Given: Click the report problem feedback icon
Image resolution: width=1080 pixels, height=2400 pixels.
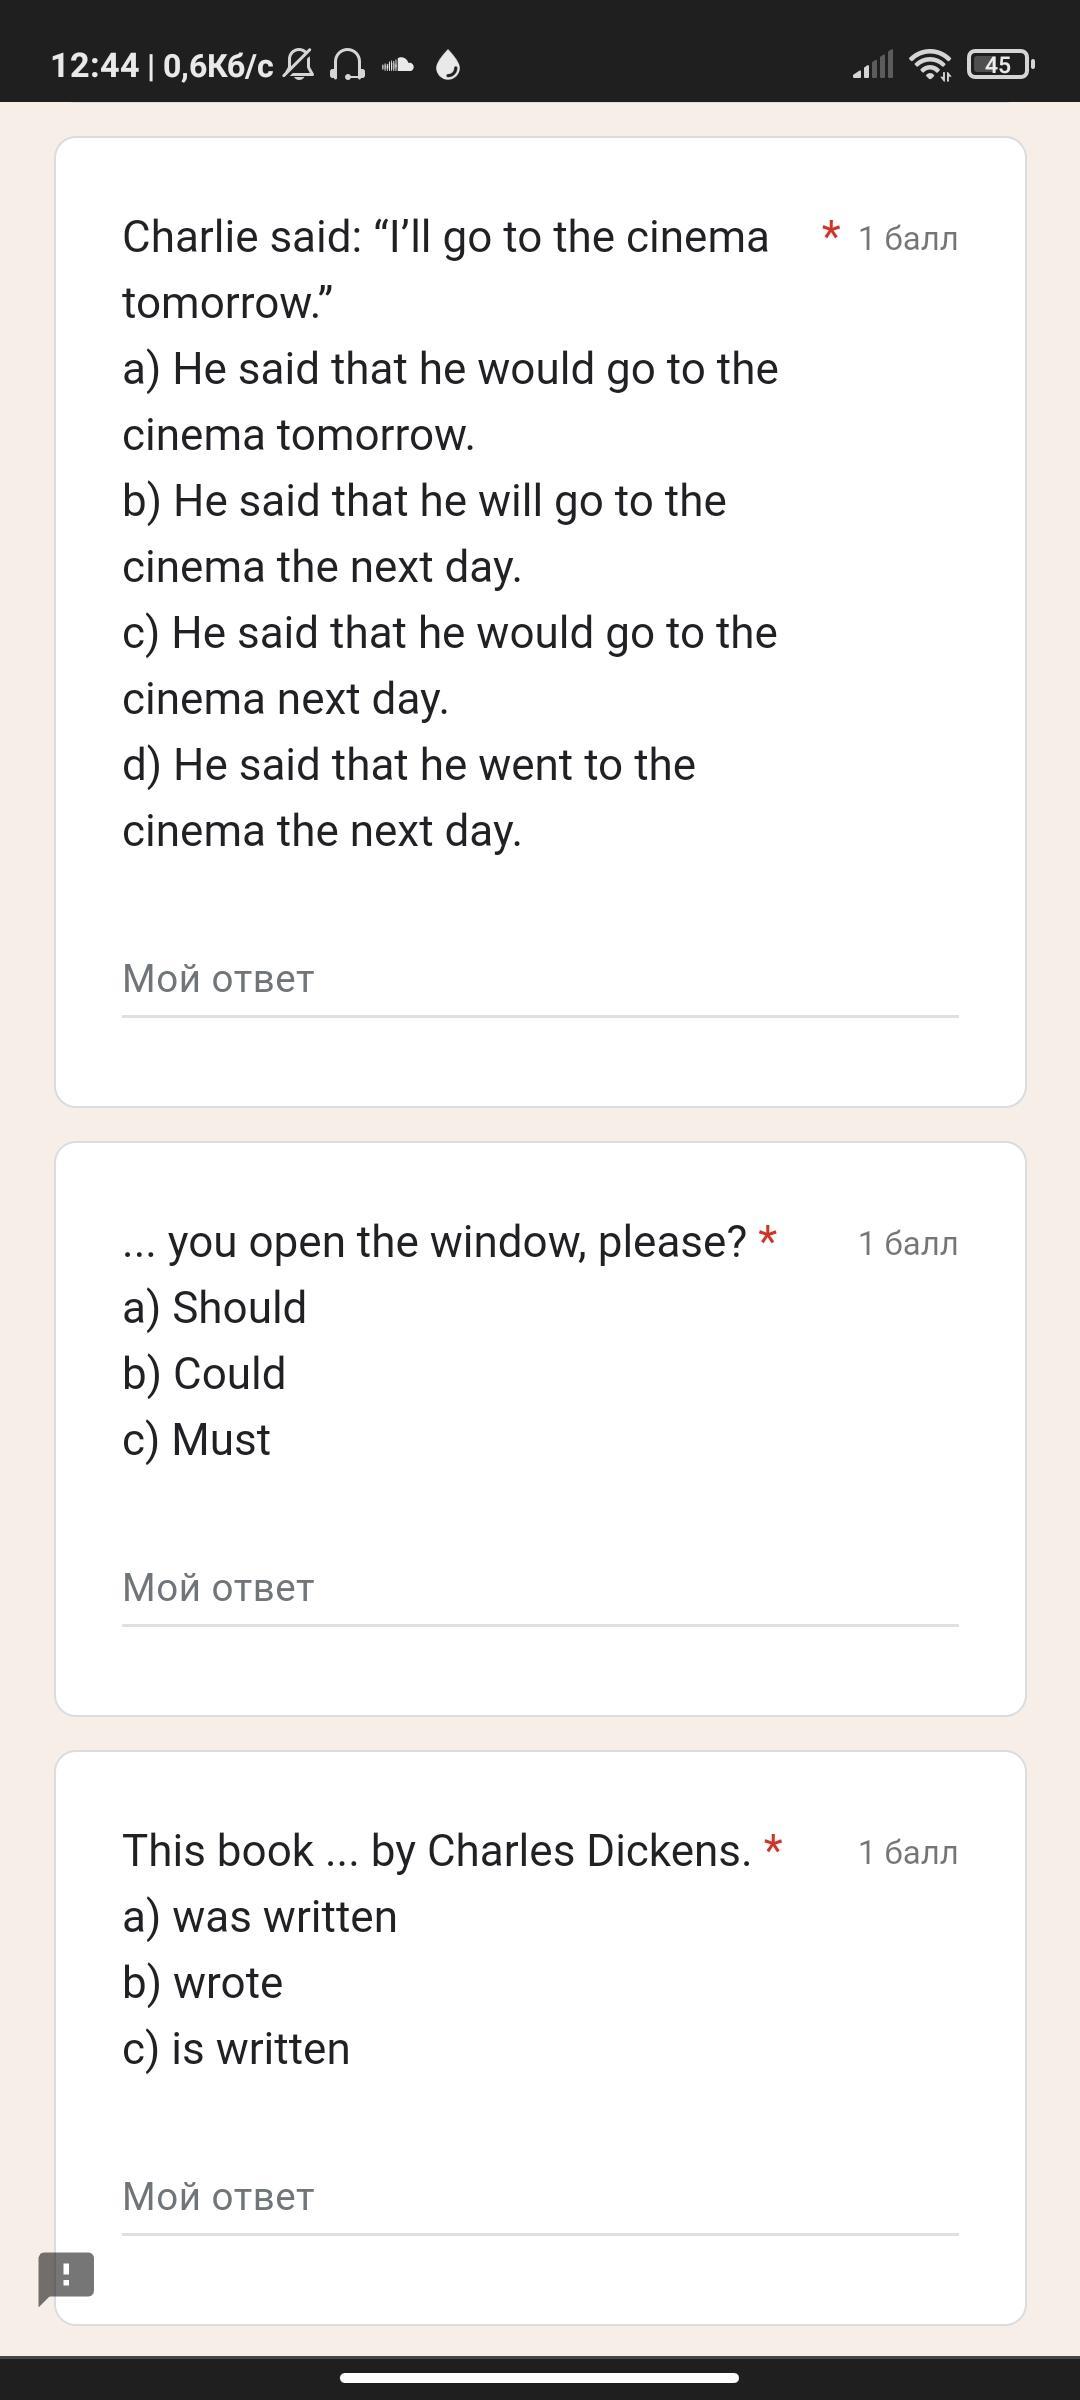Looking at the screenshot, I should pyautogui.click(x=66, y=2277).
